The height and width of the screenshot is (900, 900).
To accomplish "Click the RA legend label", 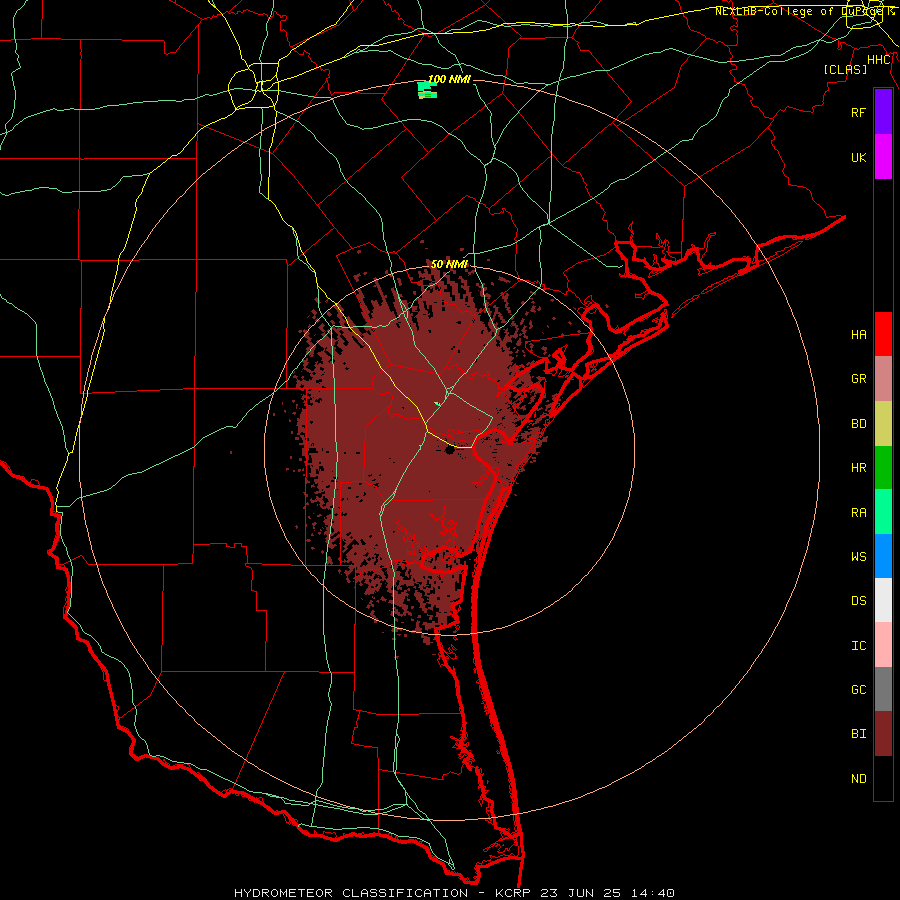I will (x=858, y=513).
